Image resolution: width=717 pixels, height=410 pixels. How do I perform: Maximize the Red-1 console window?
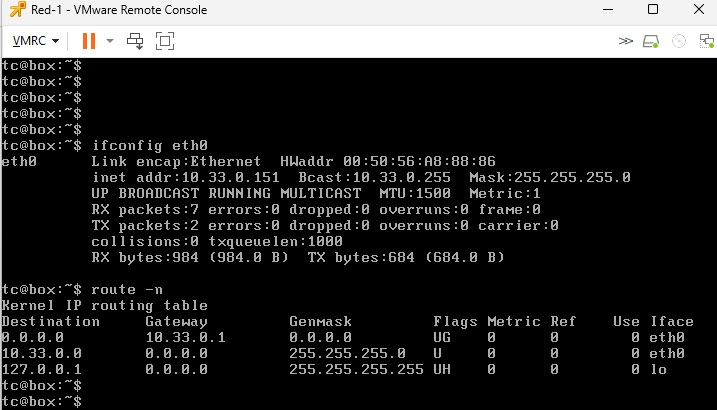point(653,10)
